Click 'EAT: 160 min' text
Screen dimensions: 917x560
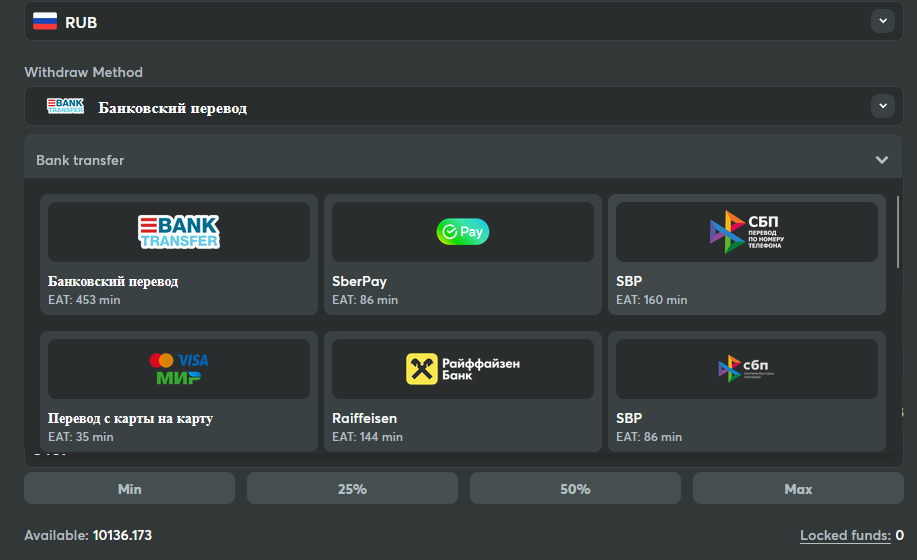tap(651, 300)
